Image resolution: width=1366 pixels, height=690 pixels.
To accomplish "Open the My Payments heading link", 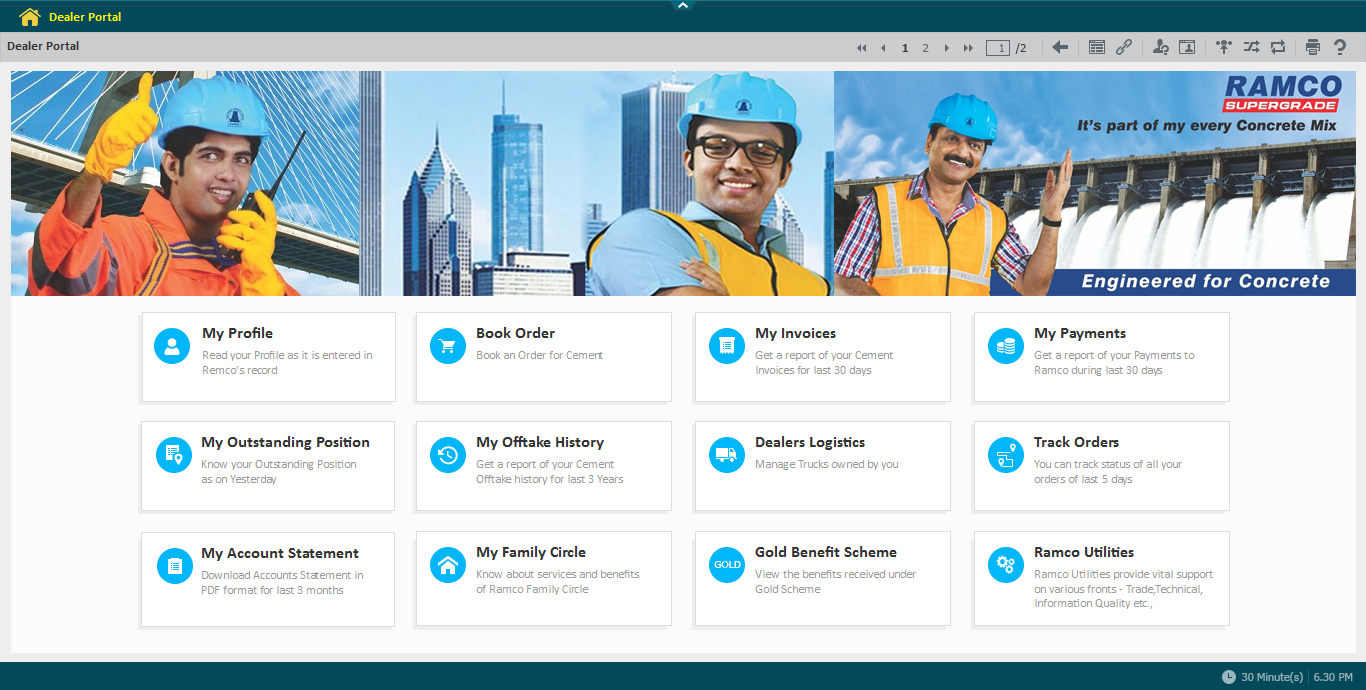I will (1080, 333).
